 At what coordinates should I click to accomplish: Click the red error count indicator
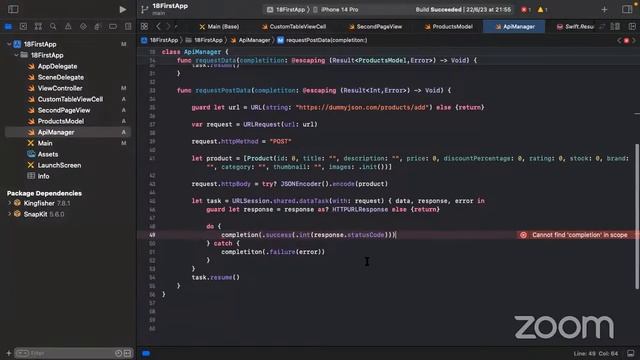click(526, 9)
